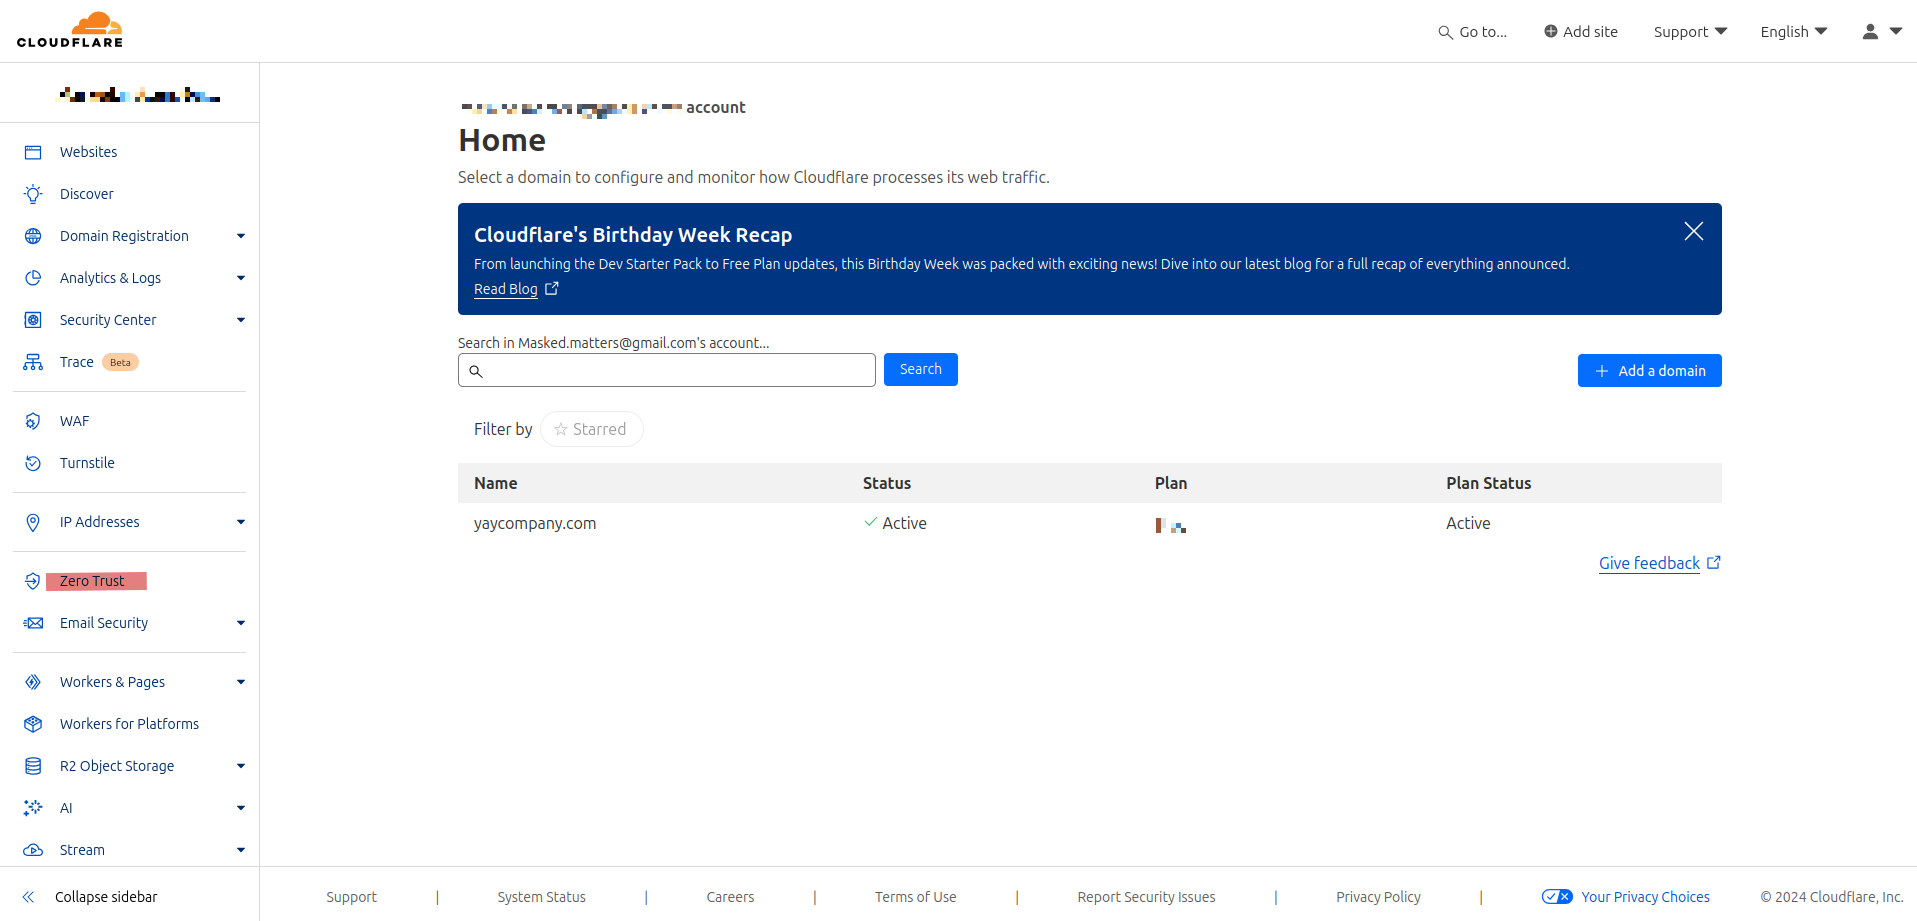Open Websites in the sidebar
Viewport: 1917px width, 921px height.
89,152
